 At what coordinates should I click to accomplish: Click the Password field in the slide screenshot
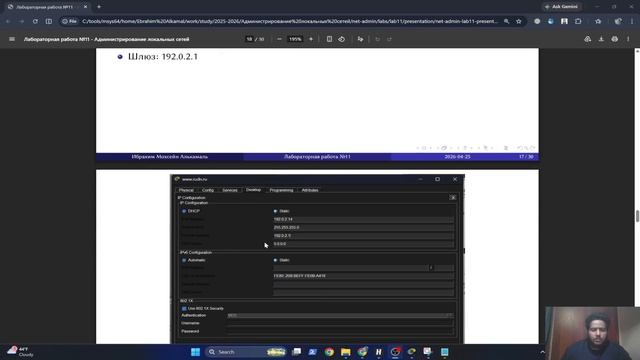tap(340, 331)
